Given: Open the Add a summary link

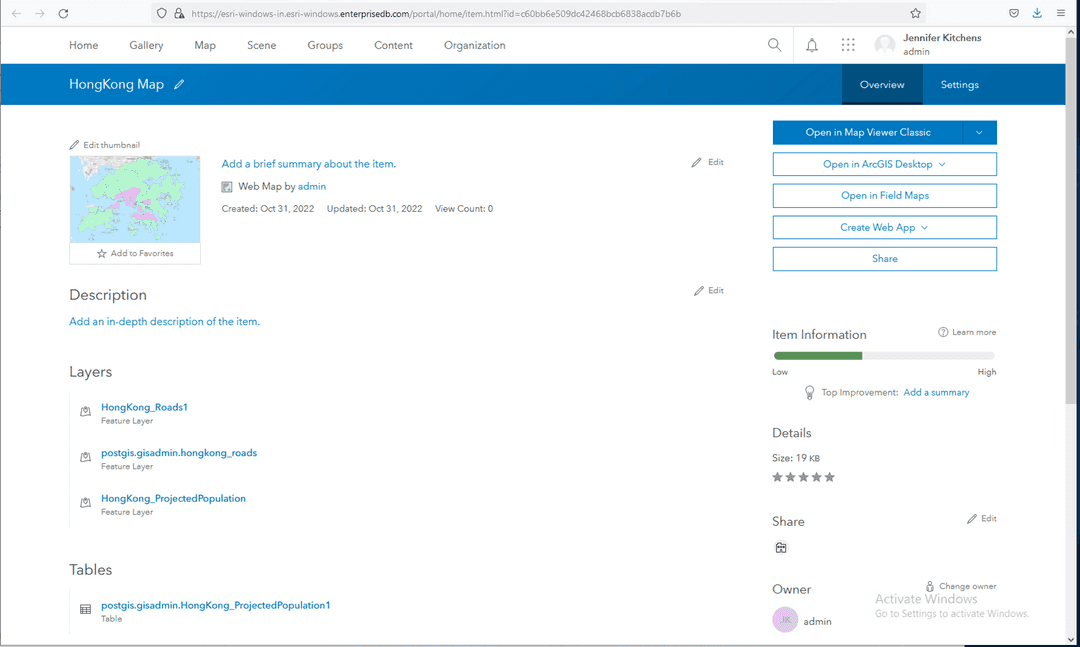Looking at the screenshot, I should (936, 392).
